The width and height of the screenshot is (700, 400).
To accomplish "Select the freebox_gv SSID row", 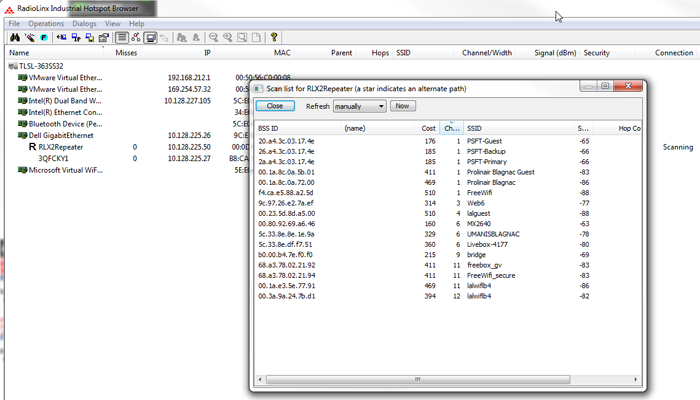I will pyautogui.click(x=448, y=265).
